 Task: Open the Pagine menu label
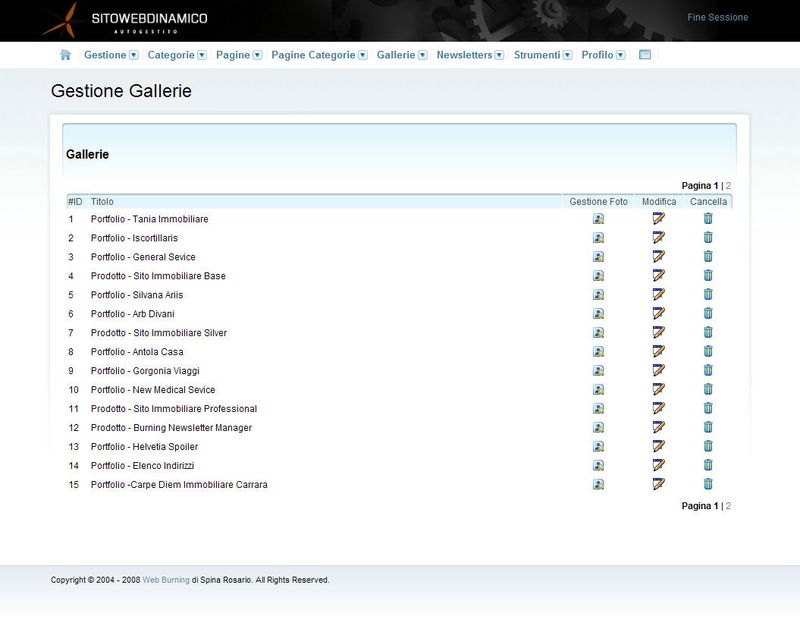pos(233,55)
